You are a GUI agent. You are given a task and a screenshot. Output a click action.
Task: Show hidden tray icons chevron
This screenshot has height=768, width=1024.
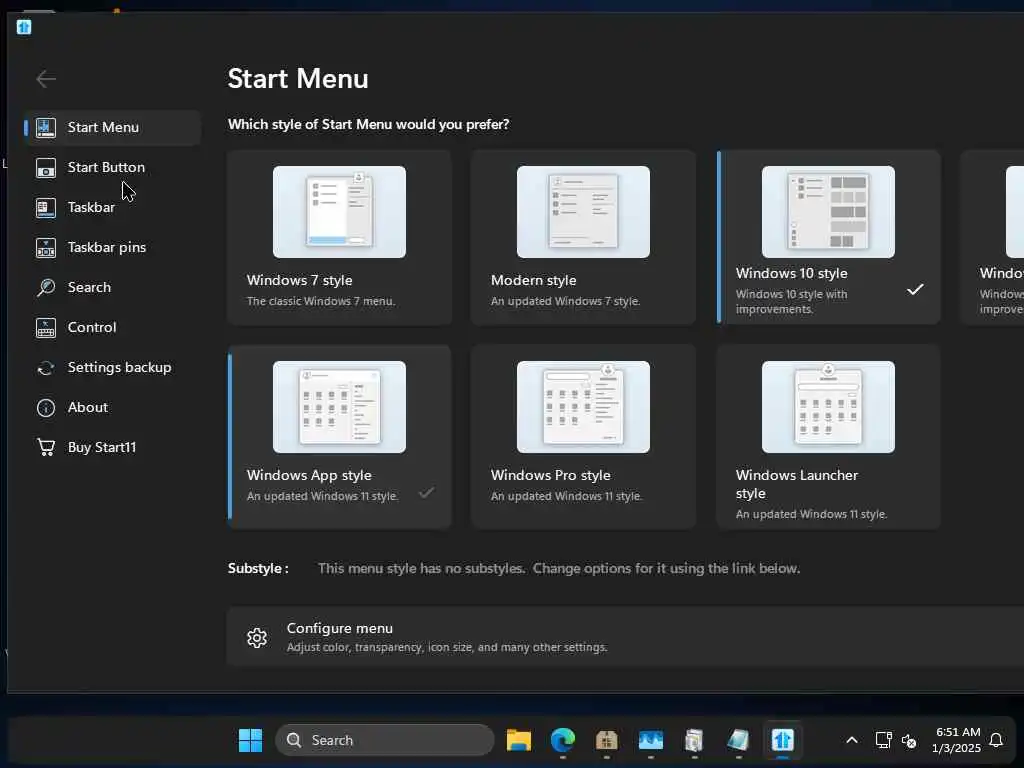pos(852,740)
